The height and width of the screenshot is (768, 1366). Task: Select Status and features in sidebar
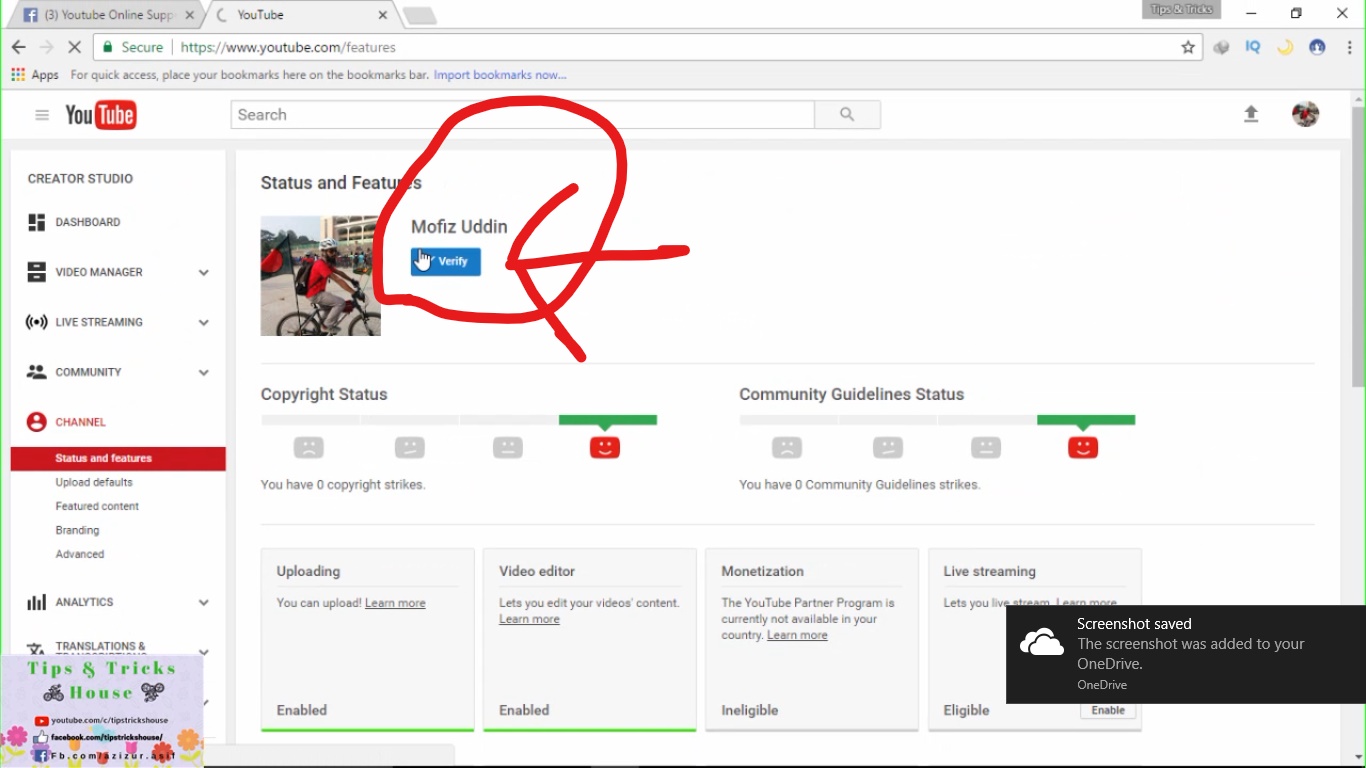tap(118, 458)
